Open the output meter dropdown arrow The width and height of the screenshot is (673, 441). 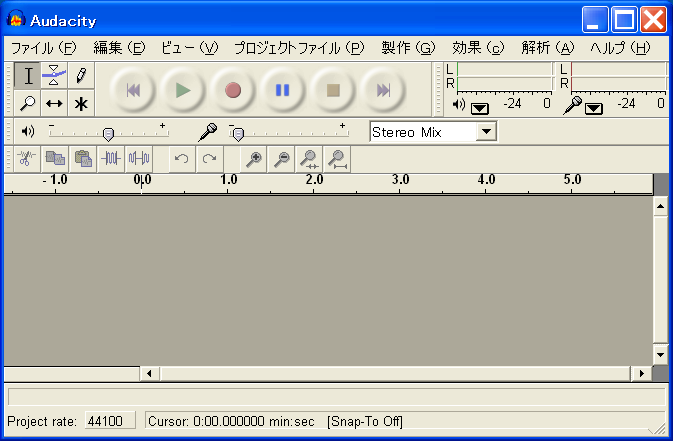479,109
